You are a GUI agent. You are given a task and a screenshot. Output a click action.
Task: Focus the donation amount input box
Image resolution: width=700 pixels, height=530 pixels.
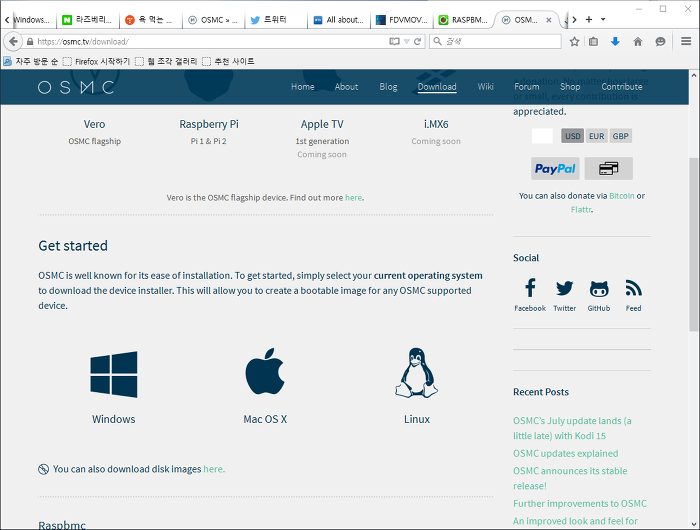(542, 136)
